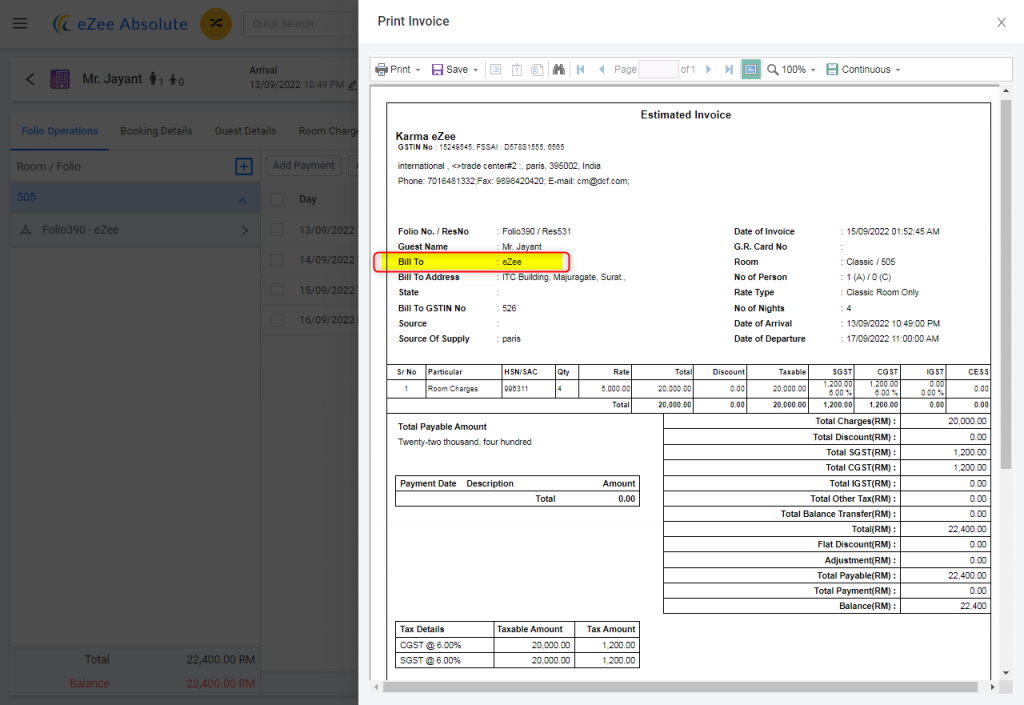1024x705 pixels.
Task: Expand Folio390 - eZee arrow
Action: click(244, 230)
